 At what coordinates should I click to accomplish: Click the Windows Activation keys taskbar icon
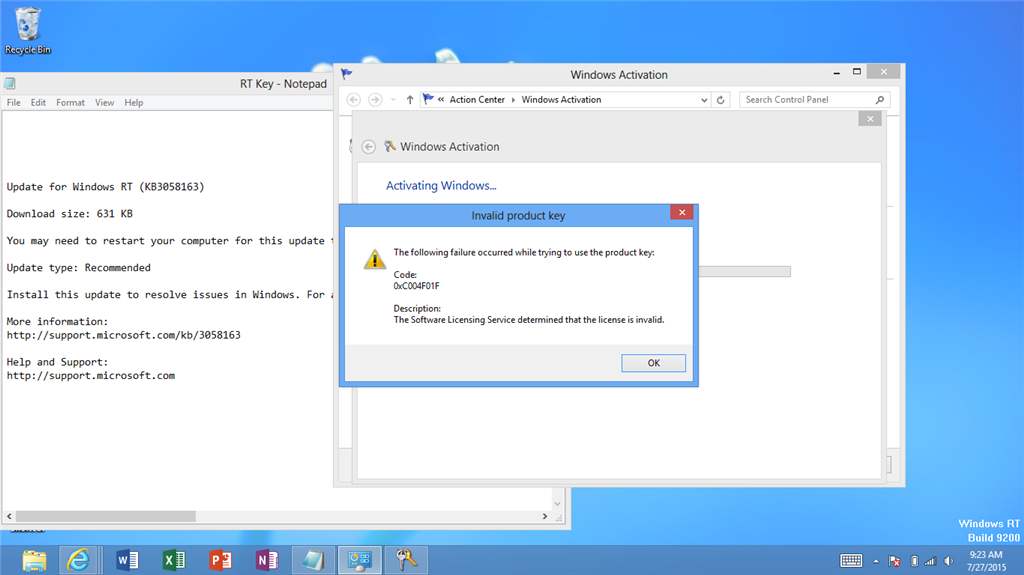406,561
